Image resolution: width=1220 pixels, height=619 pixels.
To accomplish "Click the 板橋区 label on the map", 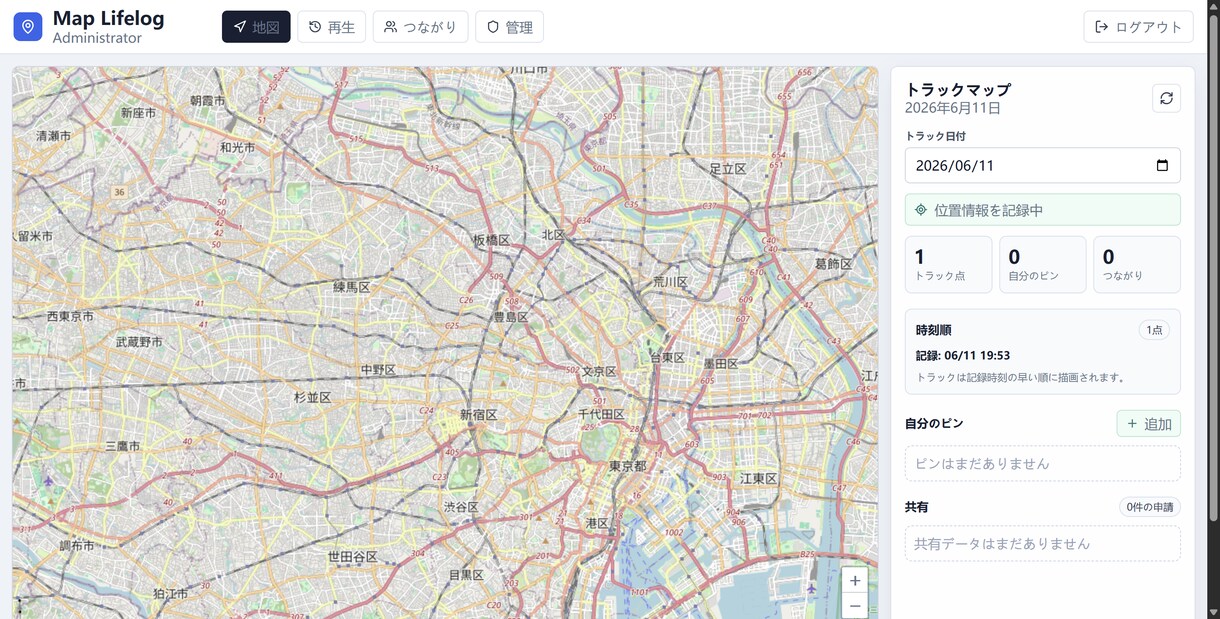I will [x=491, y=240].
